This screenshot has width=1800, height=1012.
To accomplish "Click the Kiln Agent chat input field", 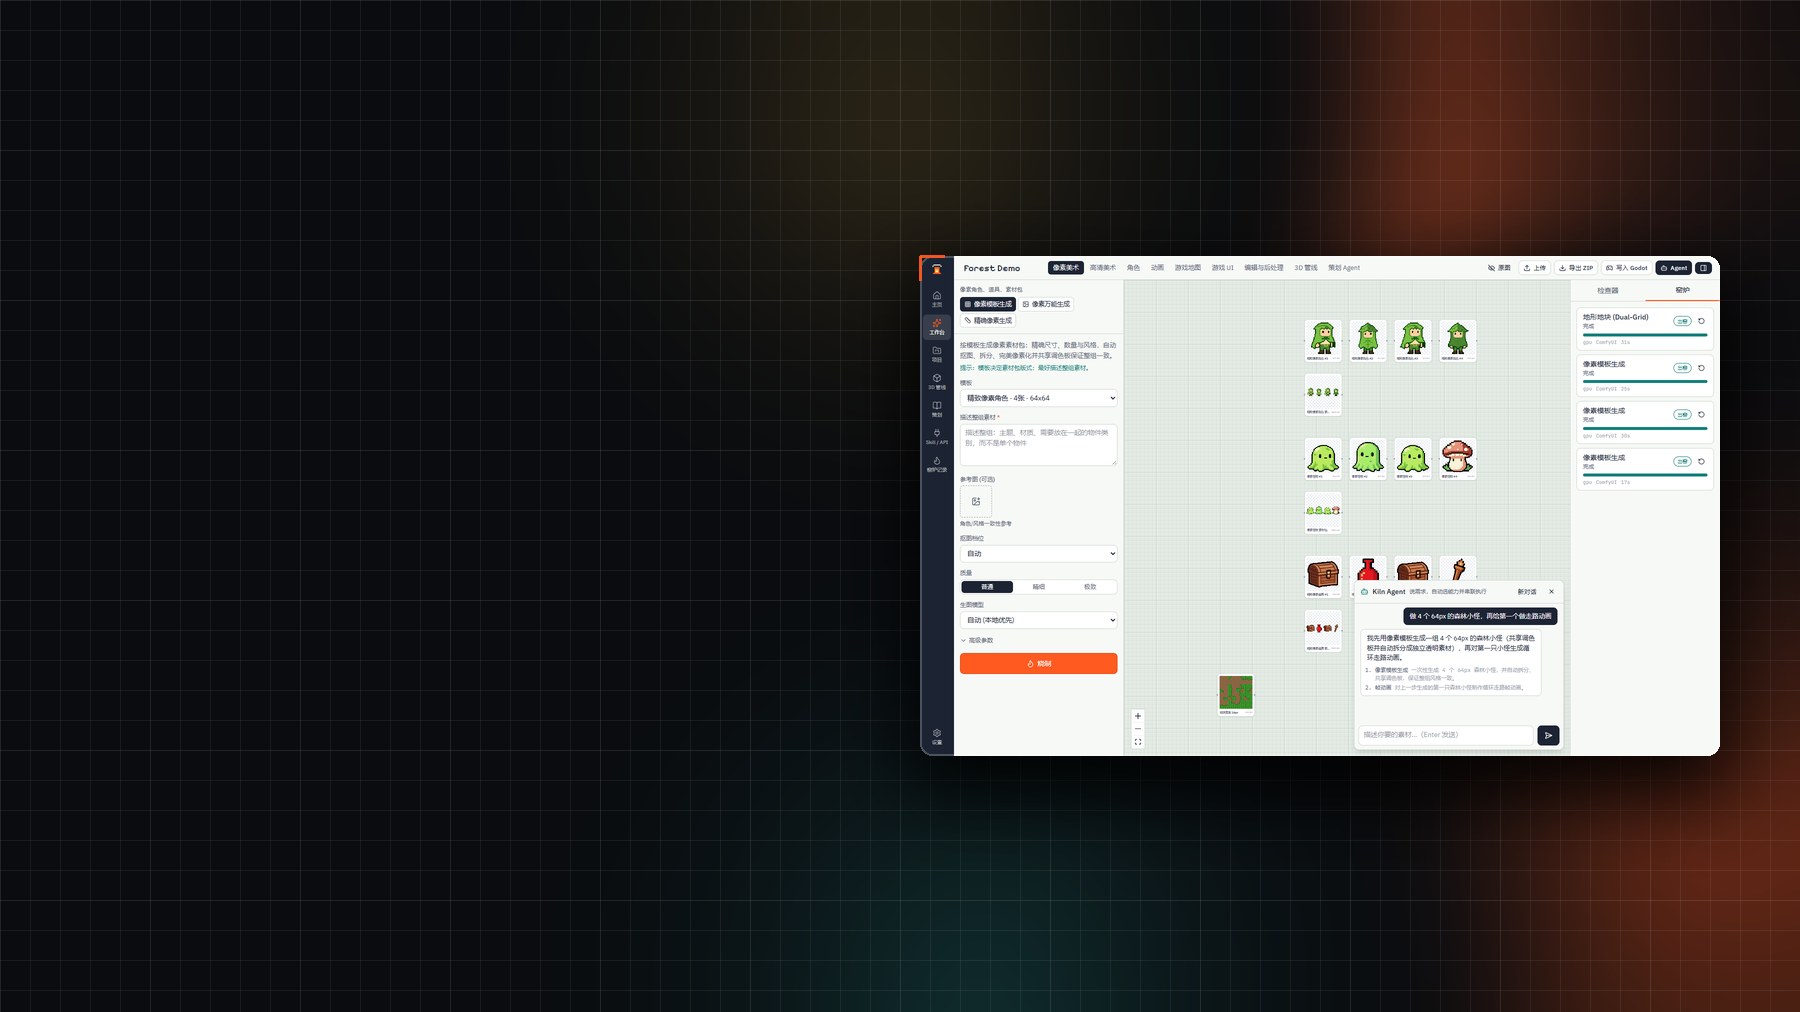I will pyautogui.click(x=1446, y=735).
